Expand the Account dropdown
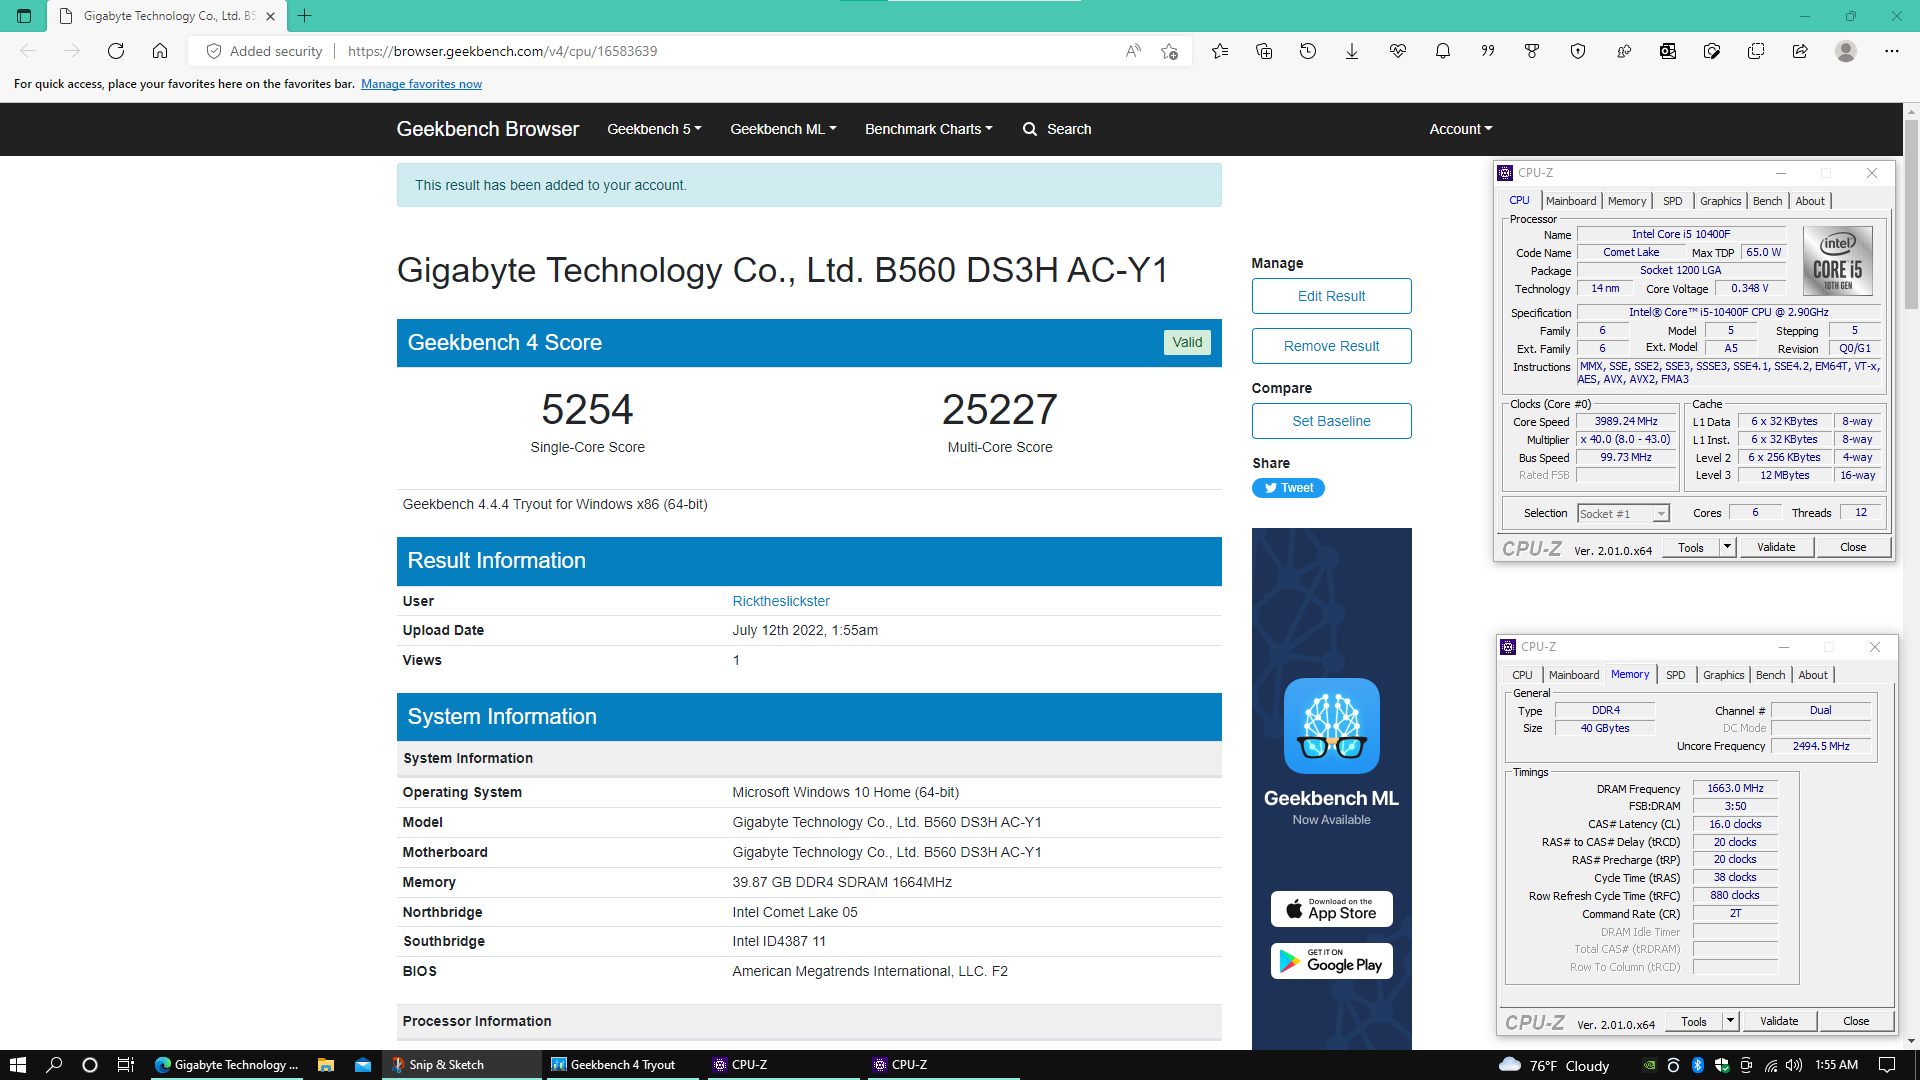1920x1080 pixels. pos(1460,129)
